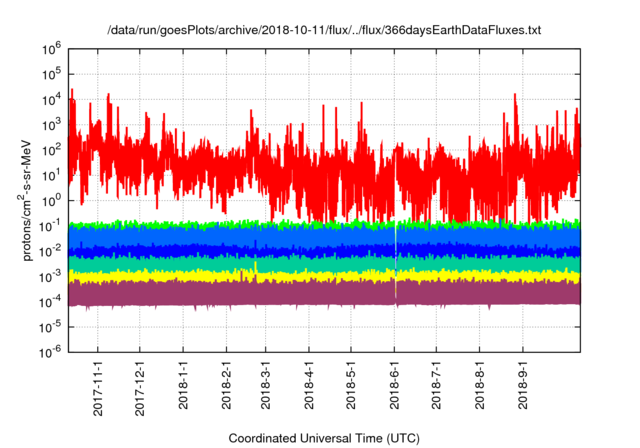
Task: Click the 10^2 y-axis tick label
Action: point(51,150)
